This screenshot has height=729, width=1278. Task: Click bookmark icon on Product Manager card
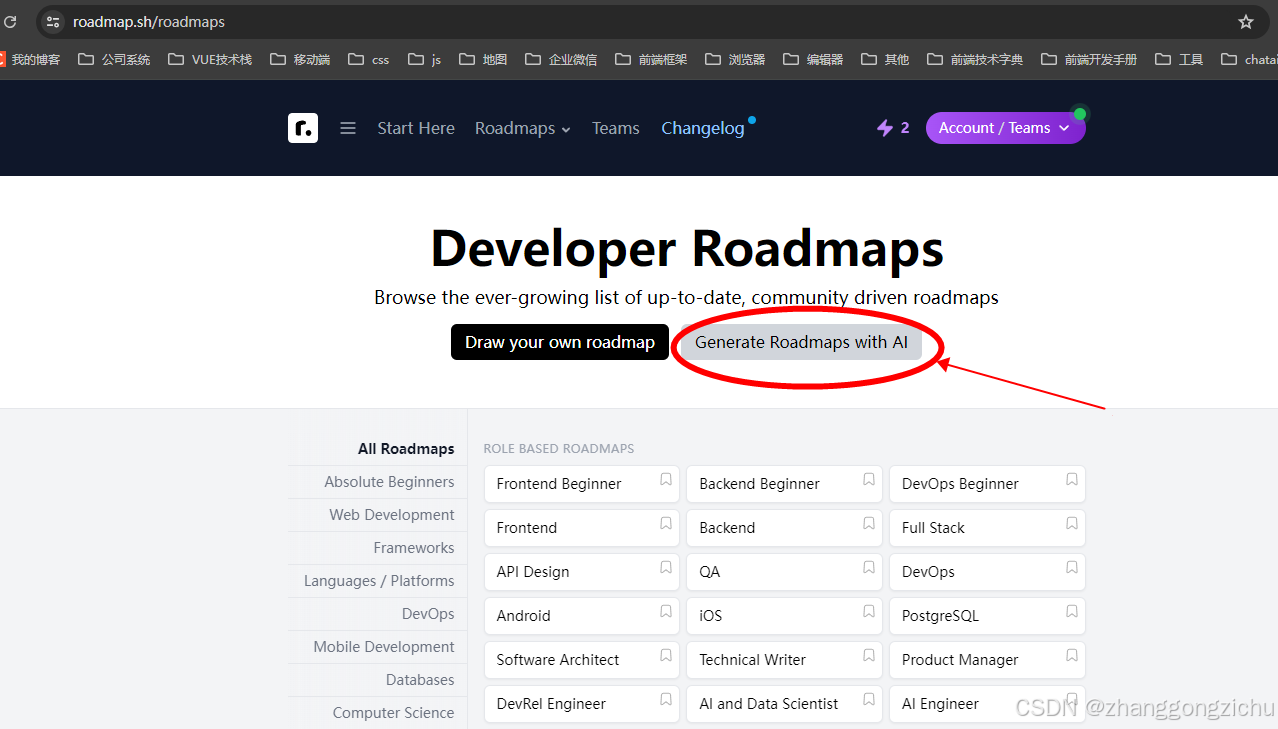[x=1072, y=656]
